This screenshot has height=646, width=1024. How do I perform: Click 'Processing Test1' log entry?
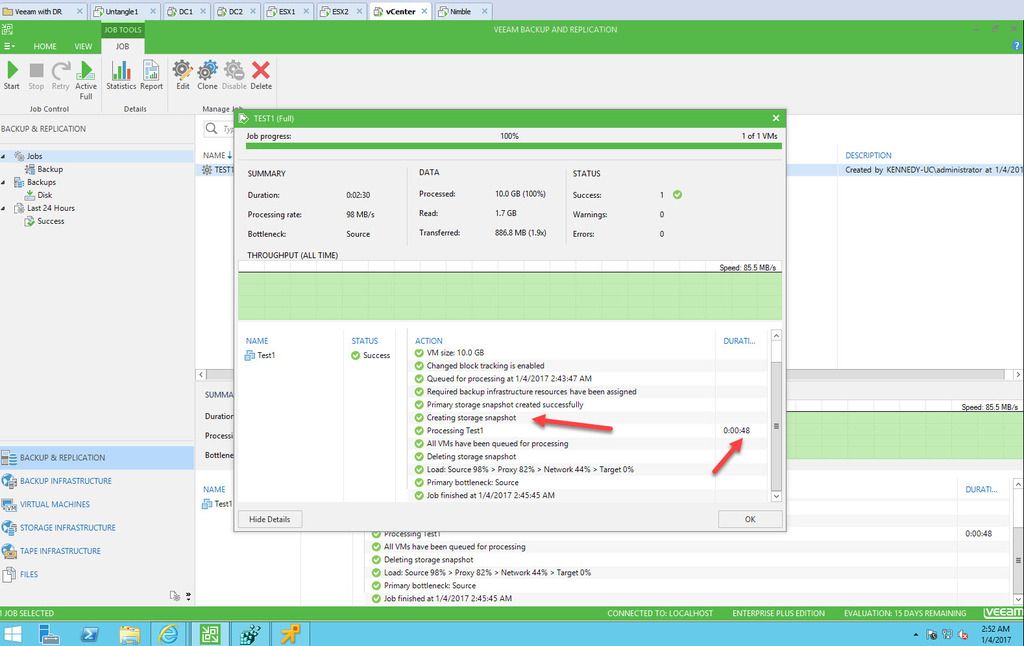click(455, 430)
